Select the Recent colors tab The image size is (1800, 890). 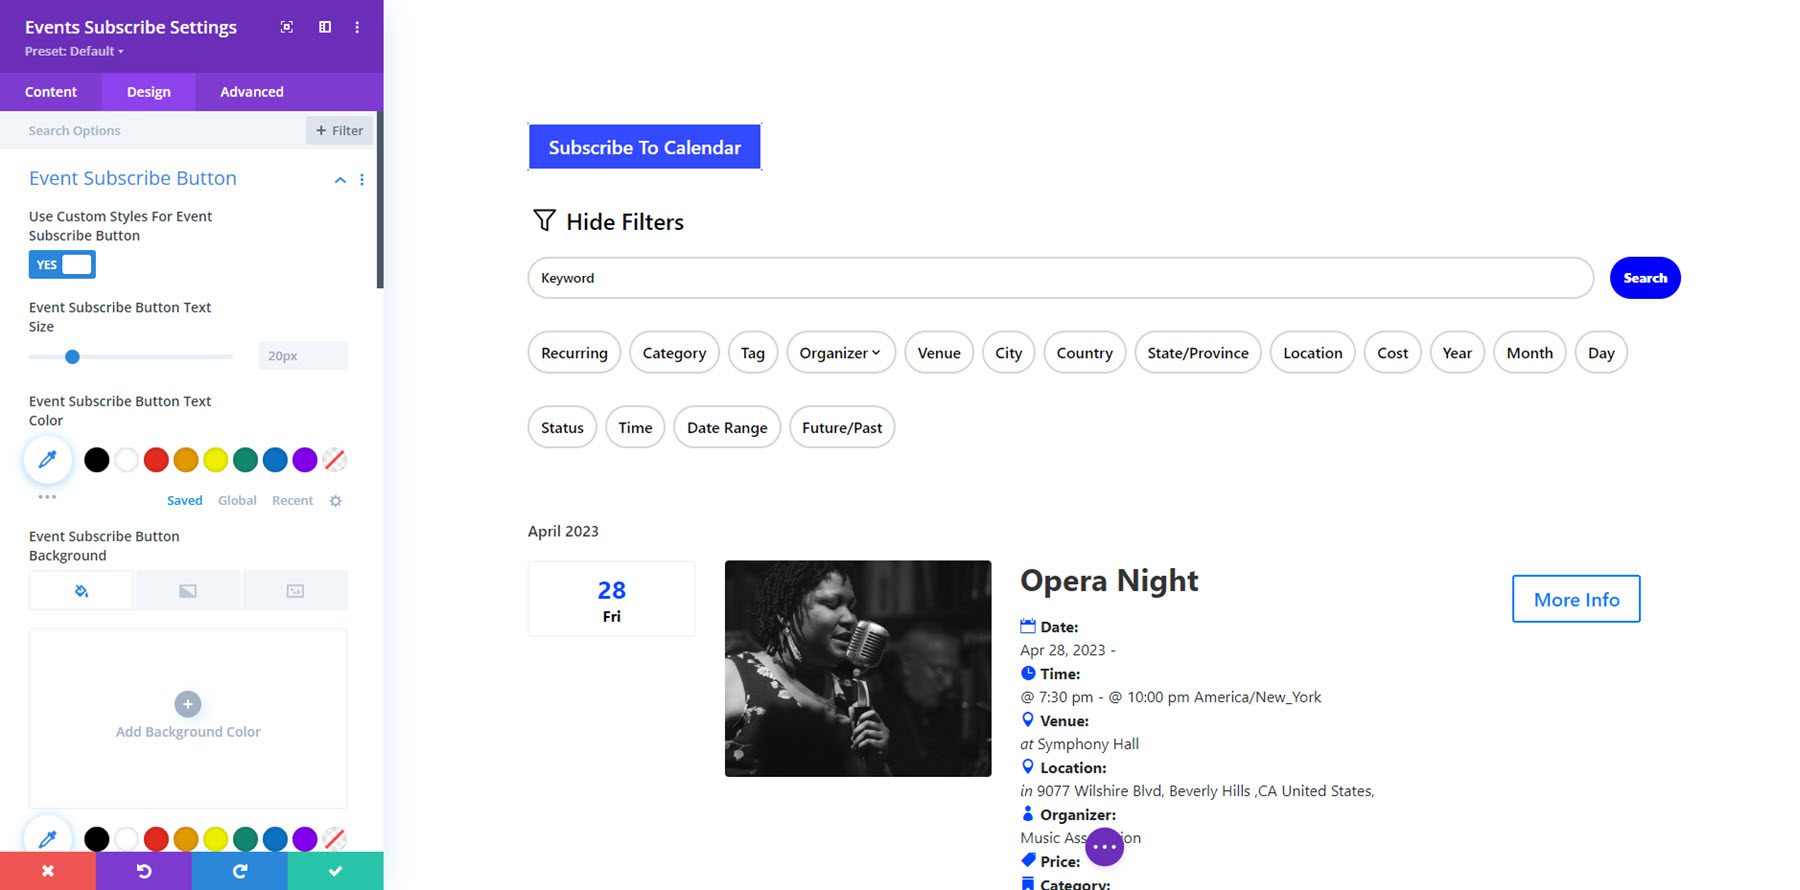[292, 501]
